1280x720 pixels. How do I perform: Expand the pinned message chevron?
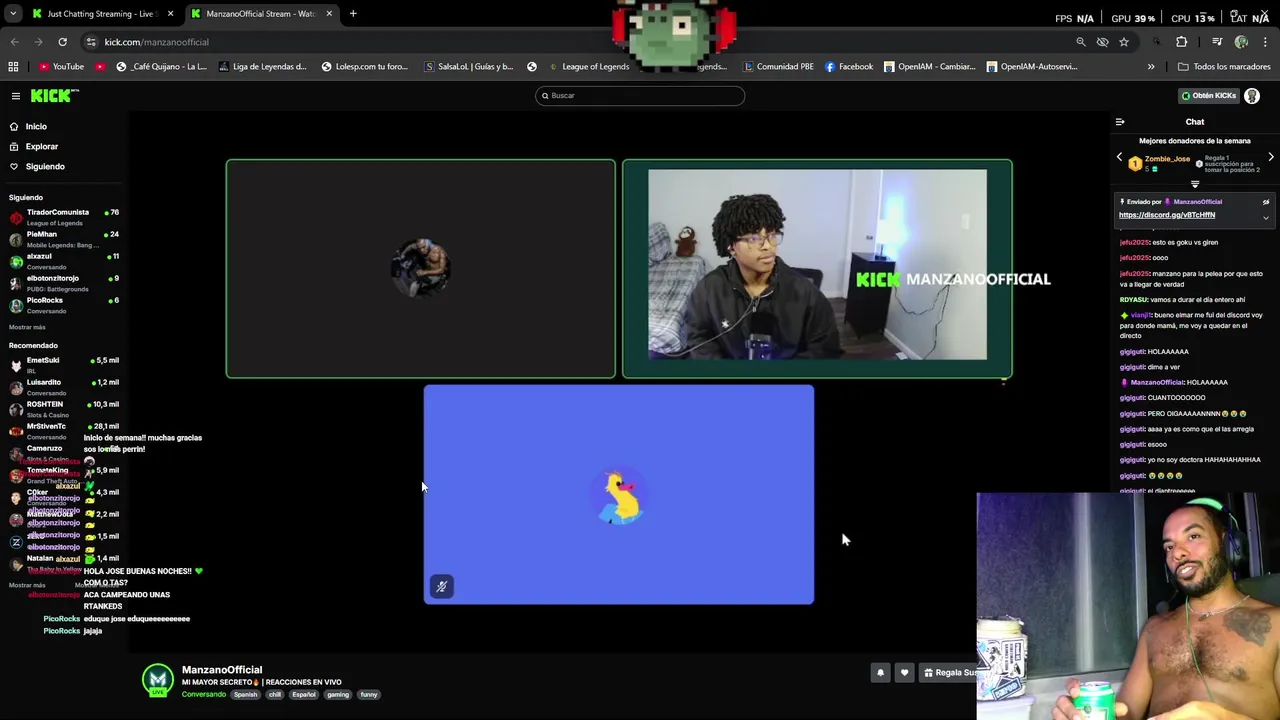point(1266,217)
